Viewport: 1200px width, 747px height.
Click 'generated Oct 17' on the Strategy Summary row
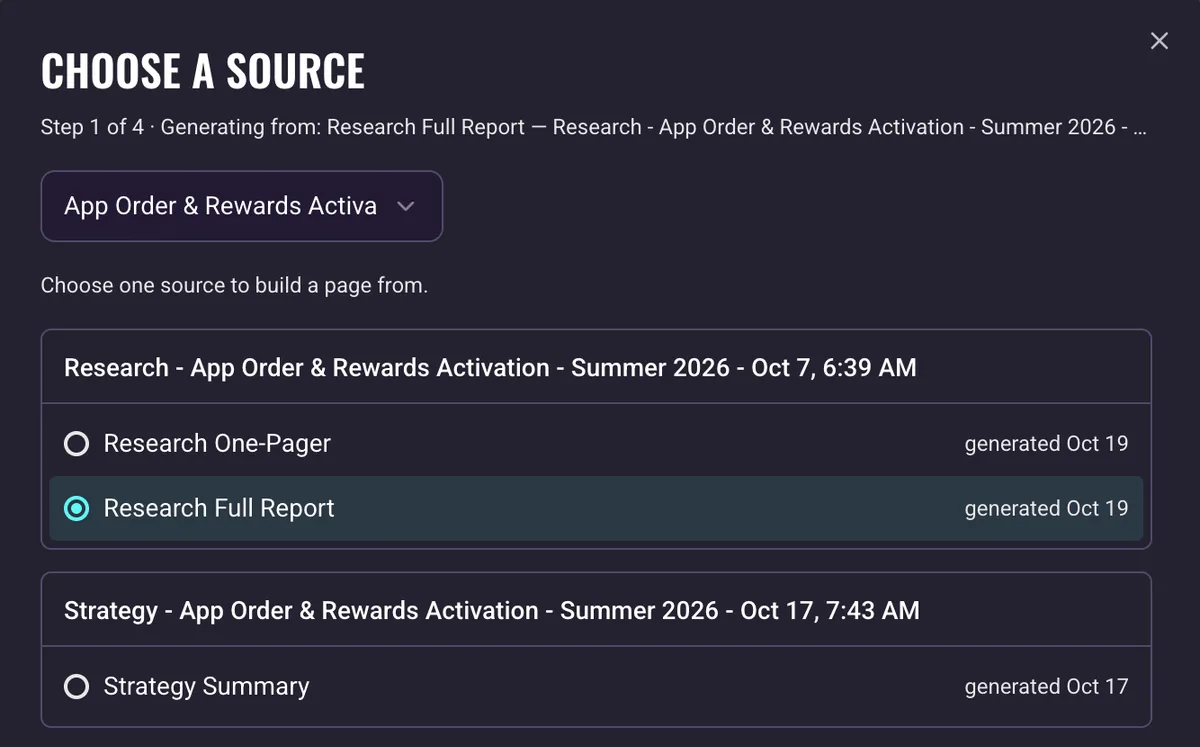(x=1046, y=687)
